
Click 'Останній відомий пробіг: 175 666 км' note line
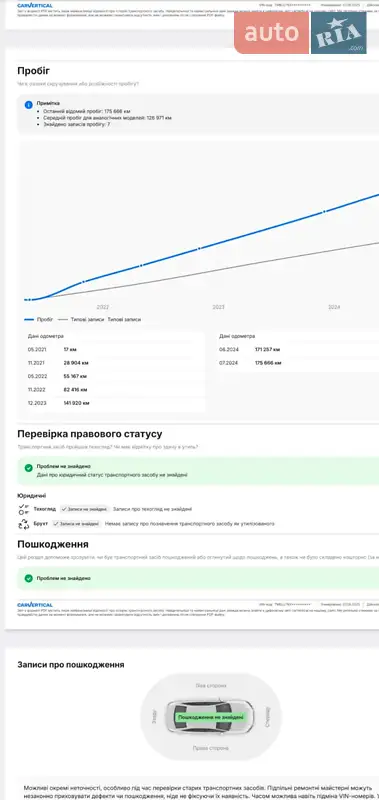(87, 111)
